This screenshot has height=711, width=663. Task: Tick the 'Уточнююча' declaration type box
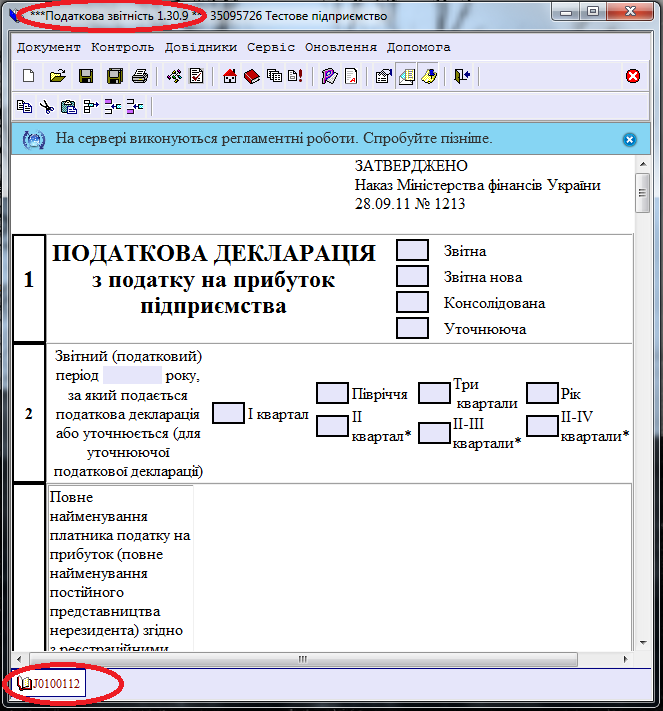click(x=412, y=327)
